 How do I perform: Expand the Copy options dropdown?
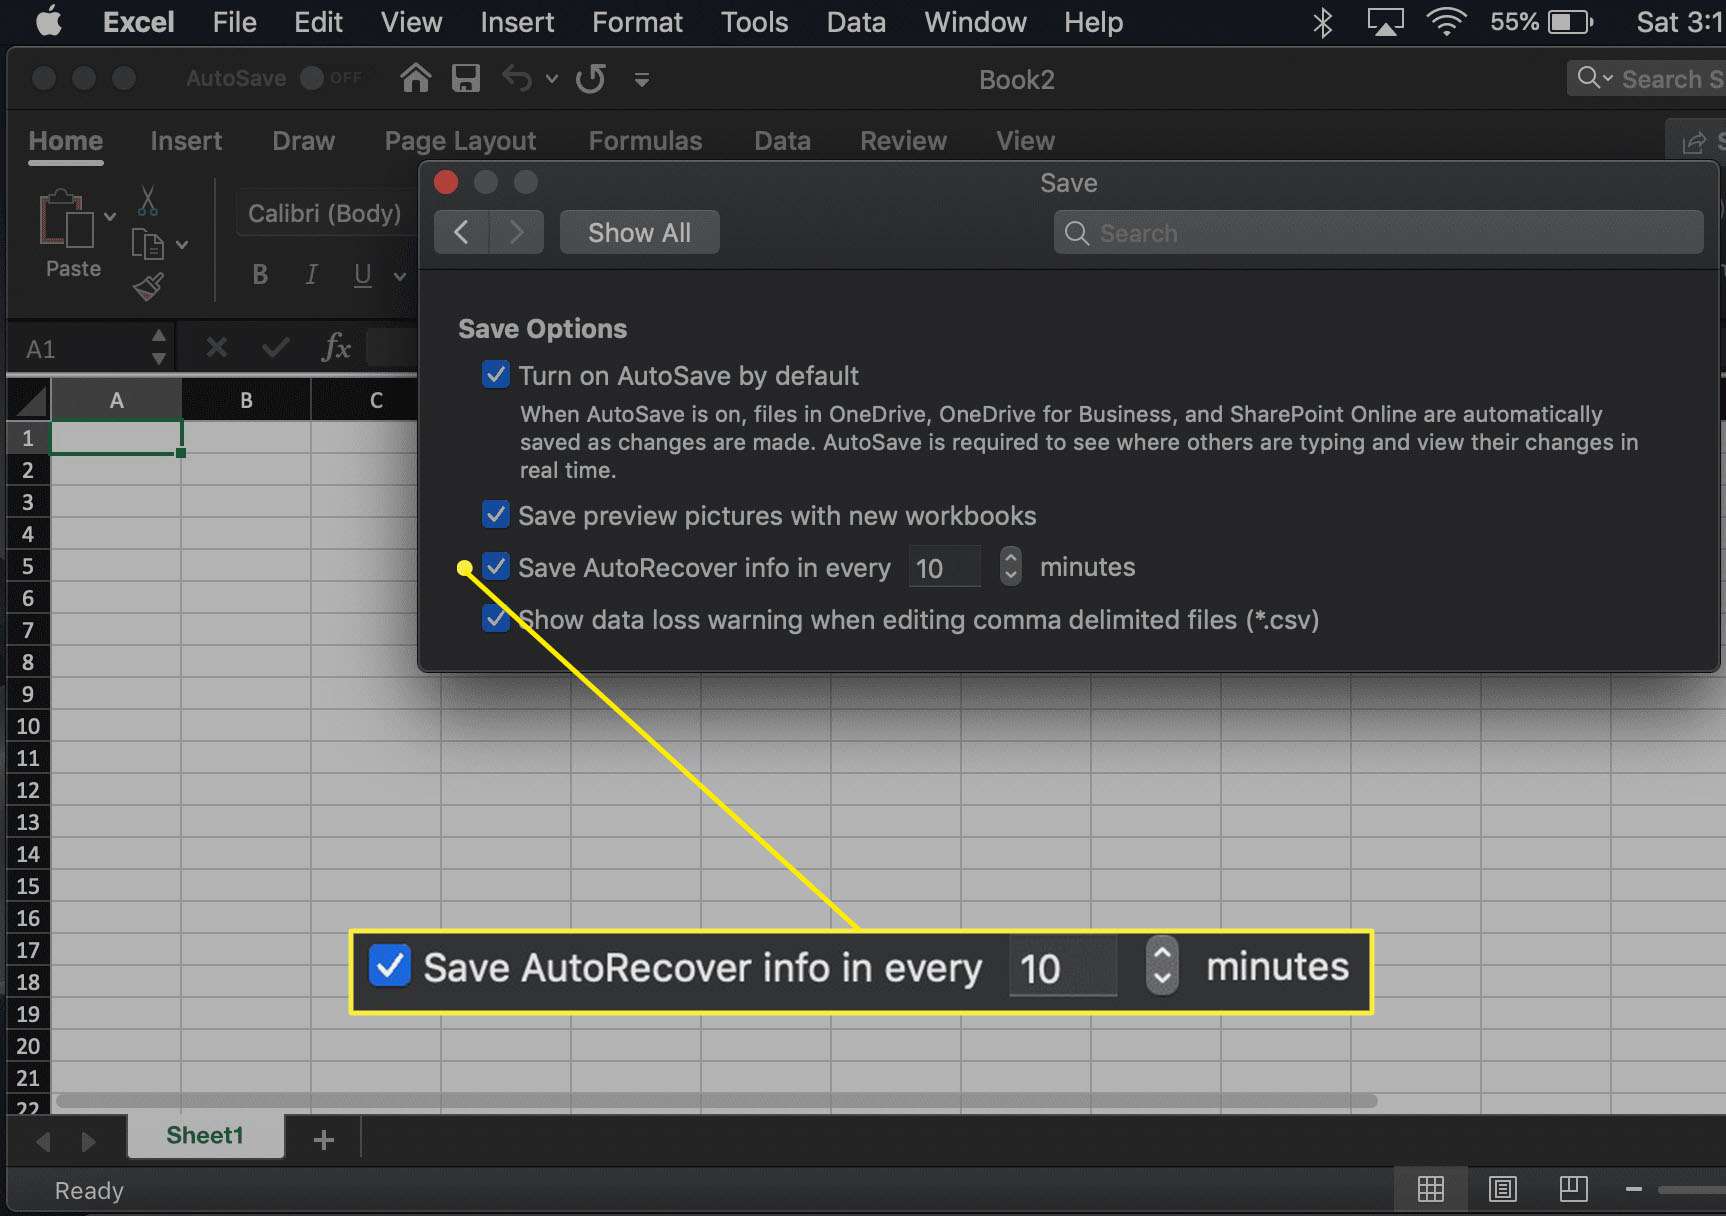pyautogui.click(x=182, y=244)
